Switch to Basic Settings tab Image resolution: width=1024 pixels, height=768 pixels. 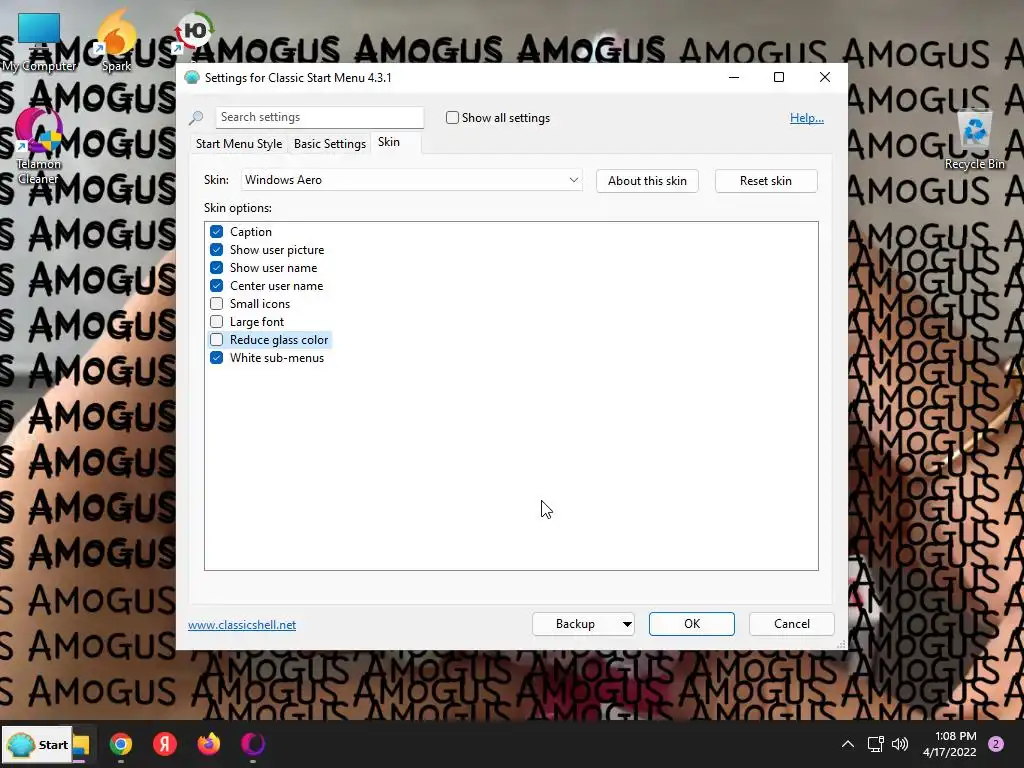(330, 144)
